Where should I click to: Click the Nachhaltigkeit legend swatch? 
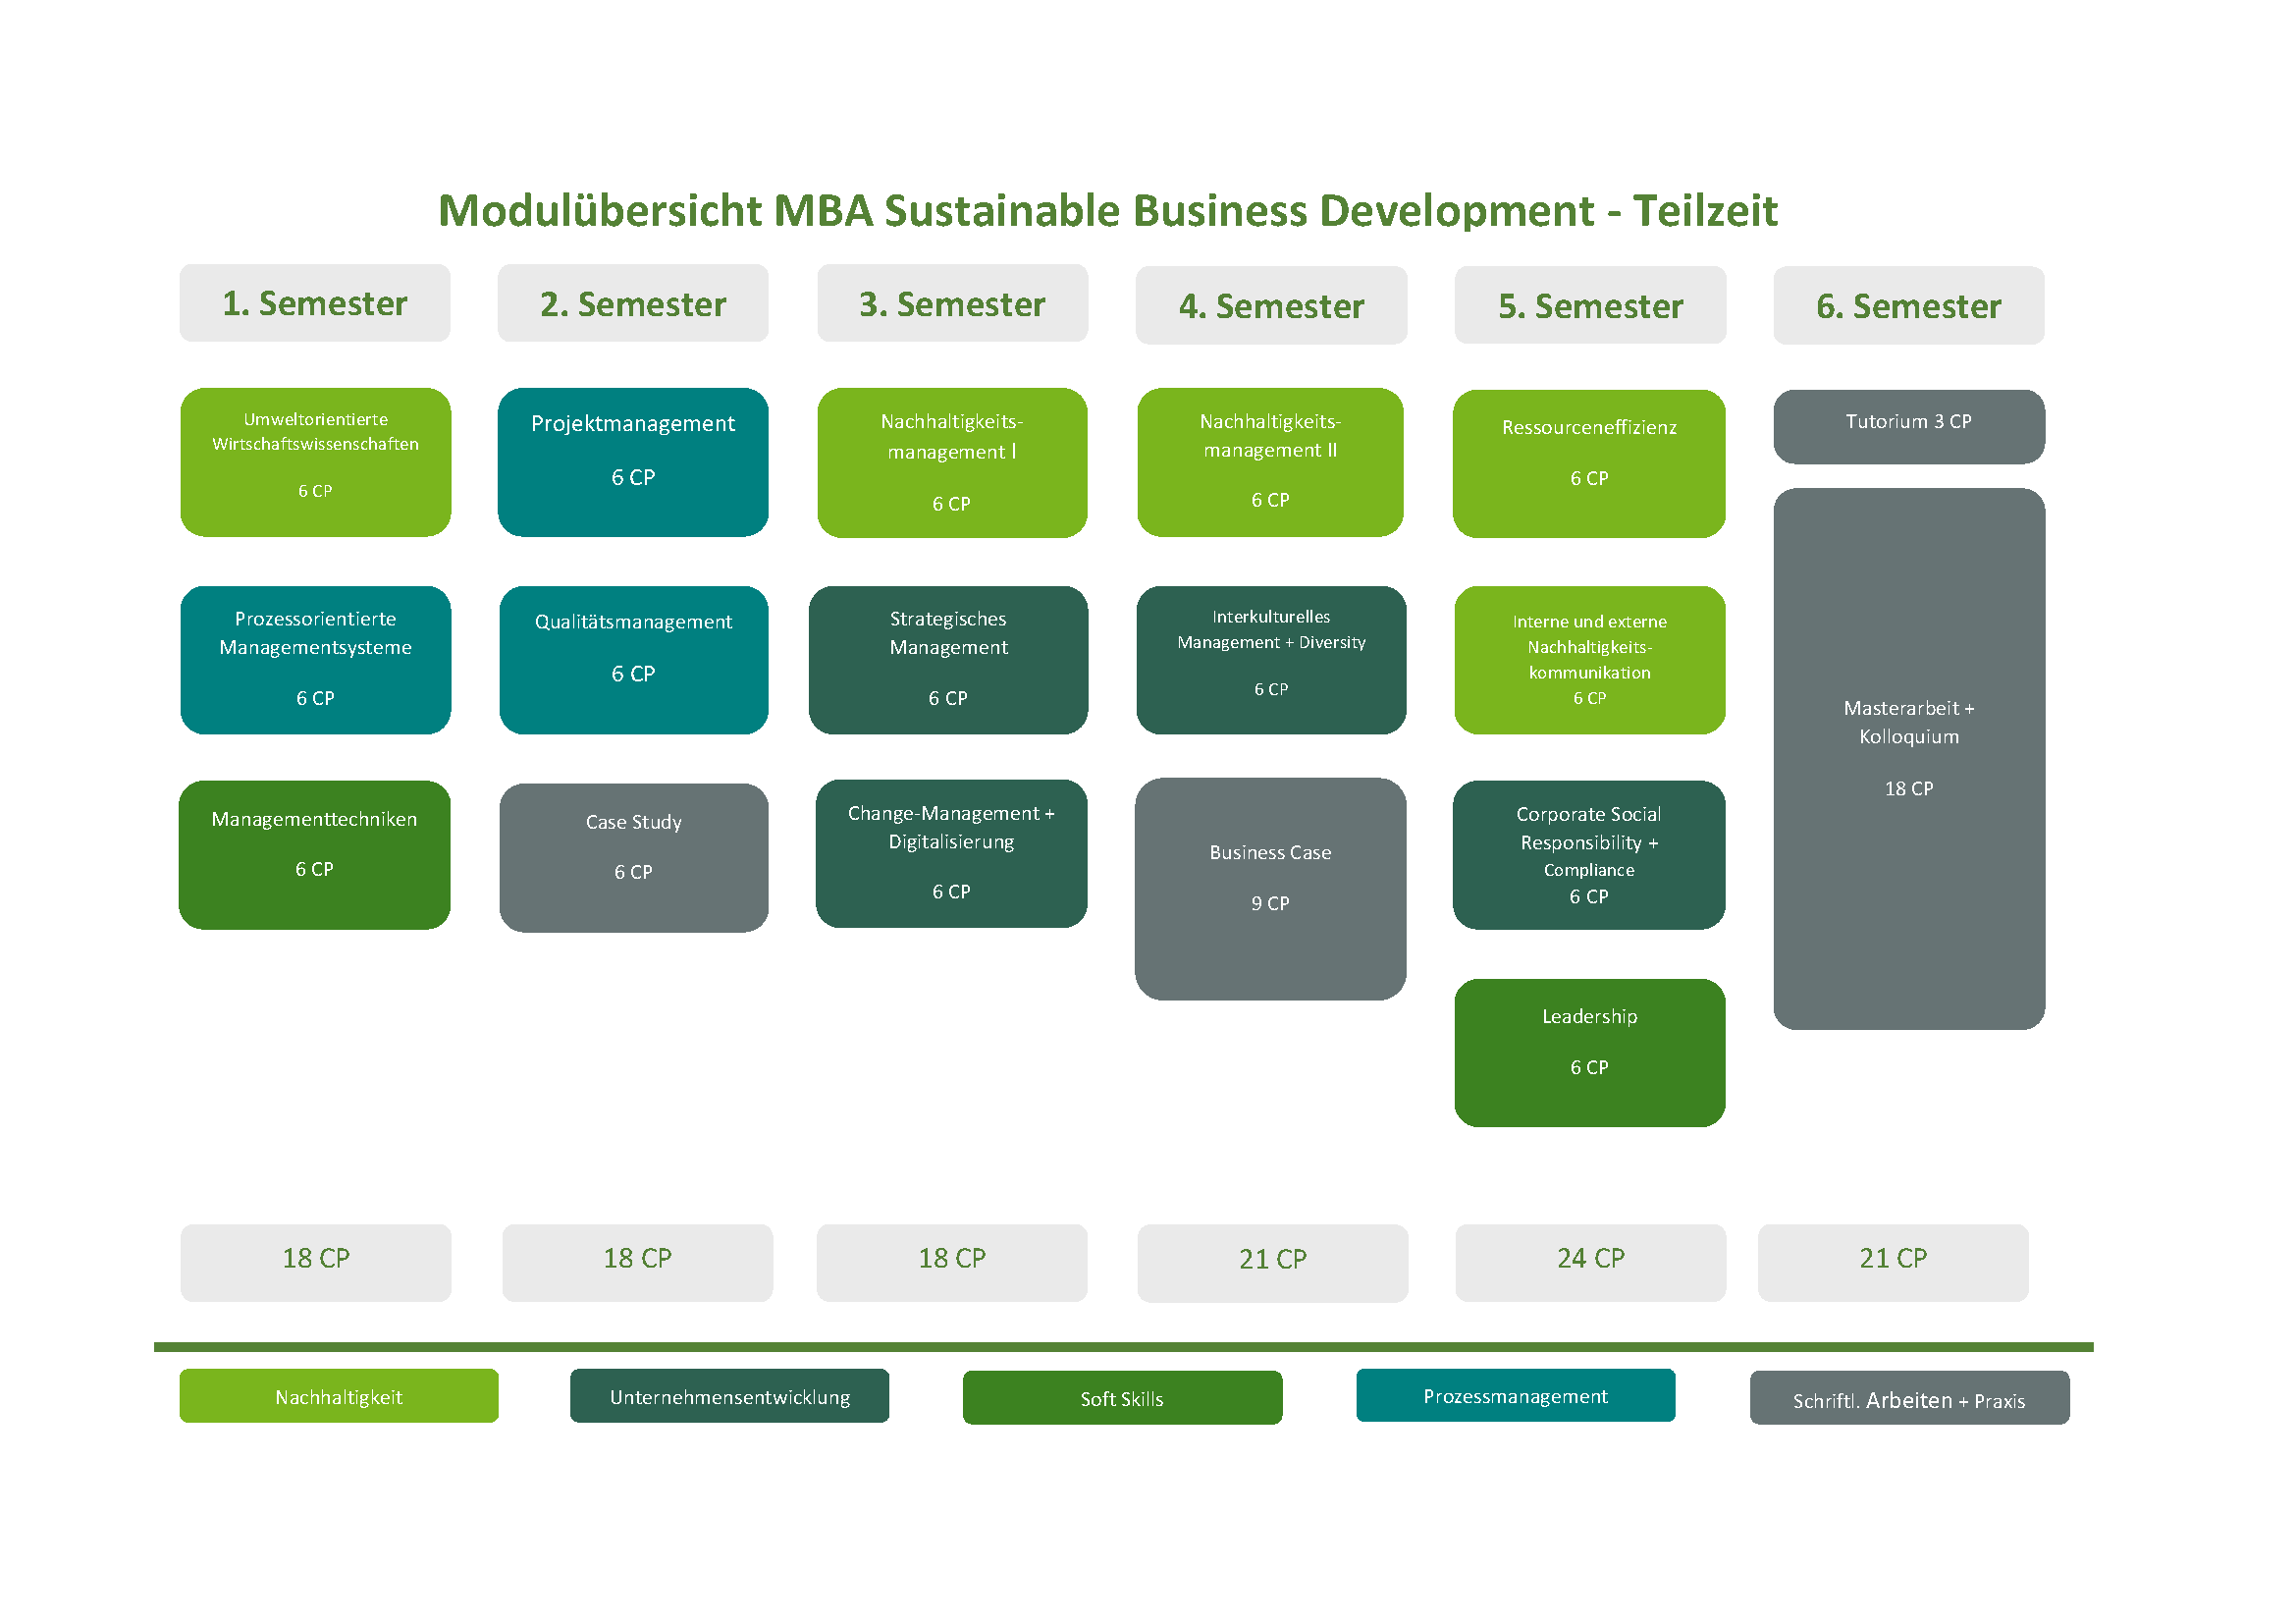339,1396
